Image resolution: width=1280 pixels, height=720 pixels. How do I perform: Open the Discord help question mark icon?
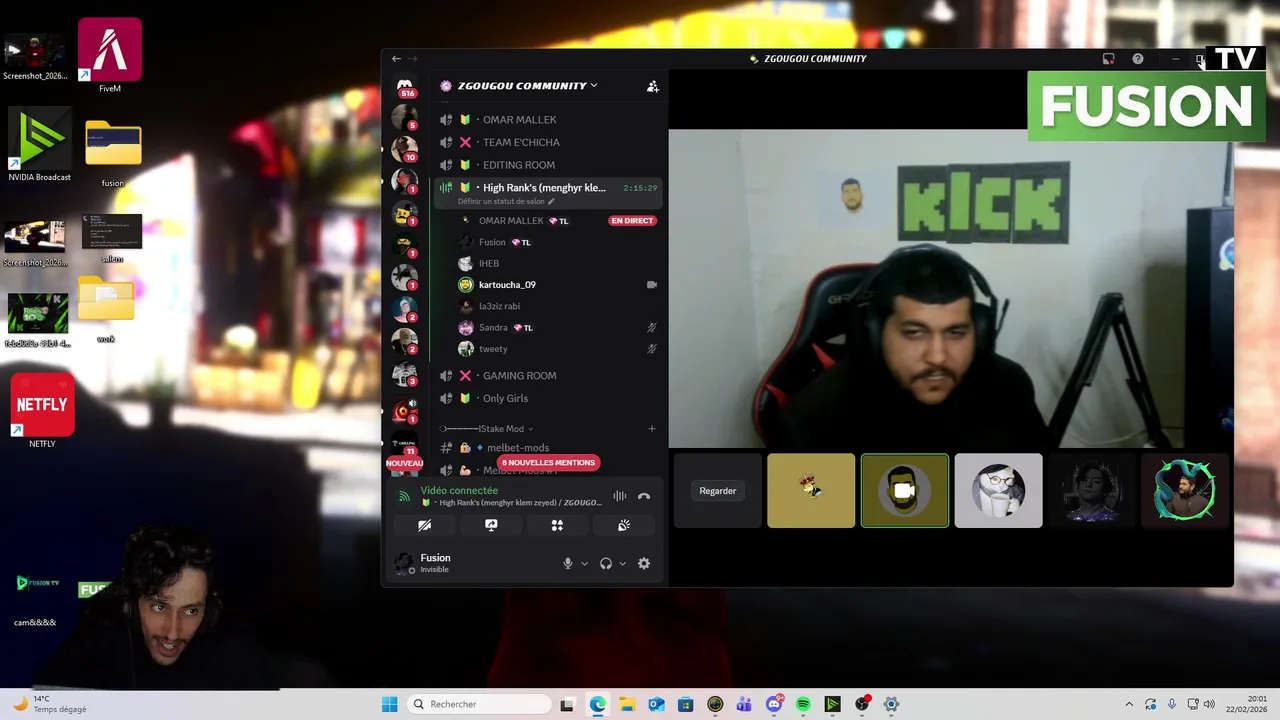point(1138,59)
